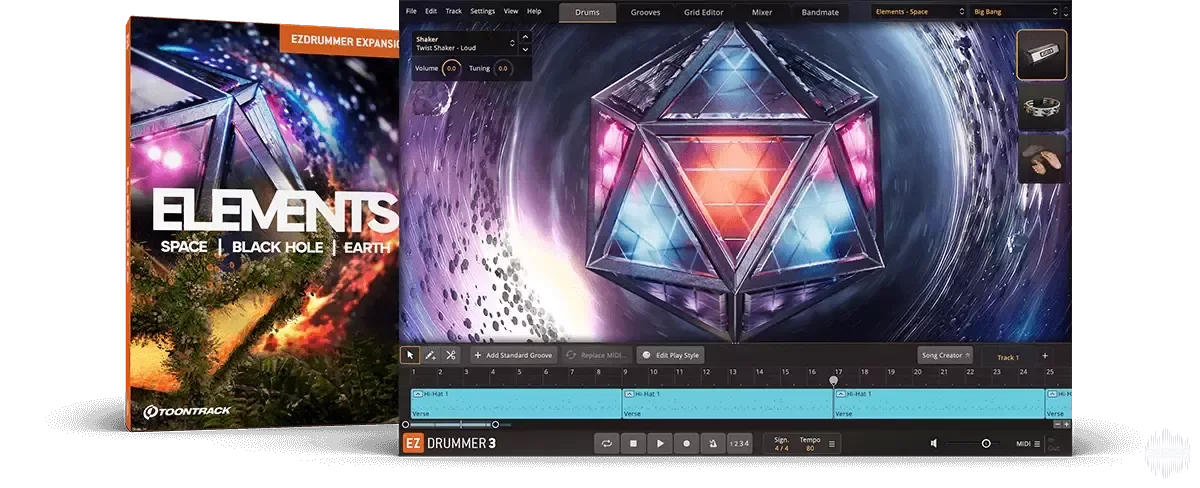Select the scissors cut tool
The image size is (1200, 488).
point(451,355)
